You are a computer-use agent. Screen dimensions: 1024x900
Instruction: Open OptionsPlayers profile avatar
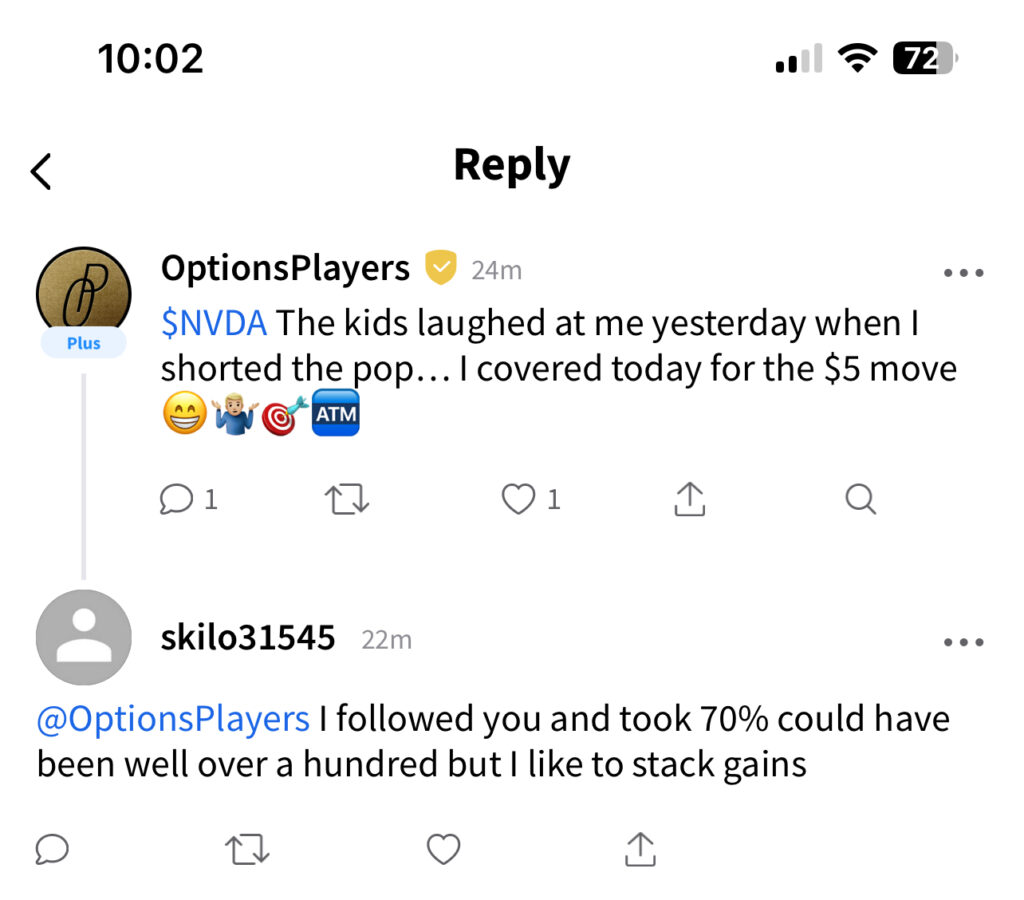point(84,294)
